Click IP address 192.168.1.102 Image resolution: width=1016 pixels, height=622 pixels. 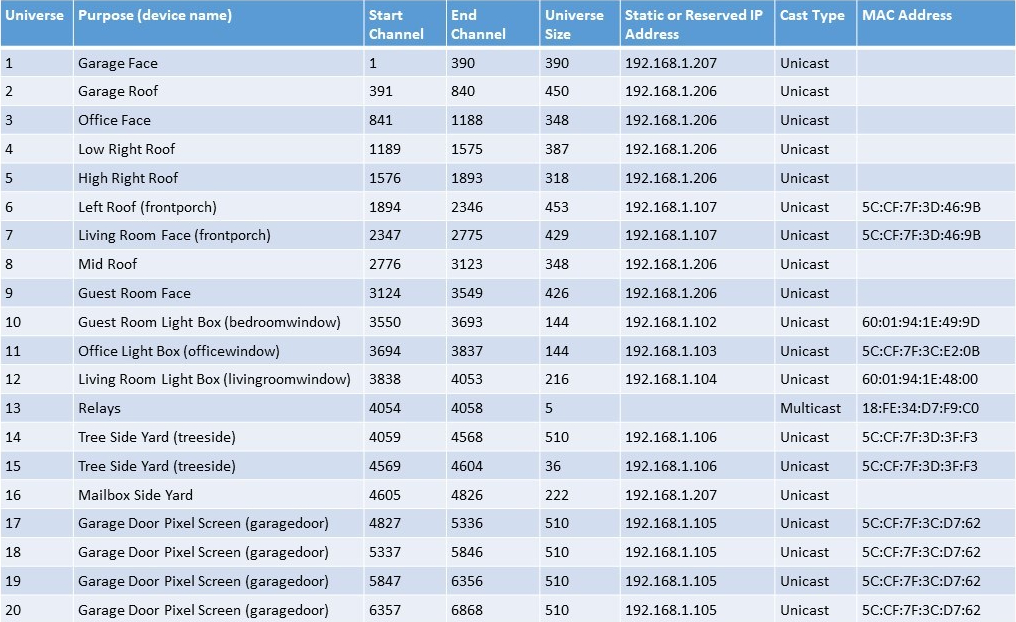pyautogui.click(x=671, y=322)
